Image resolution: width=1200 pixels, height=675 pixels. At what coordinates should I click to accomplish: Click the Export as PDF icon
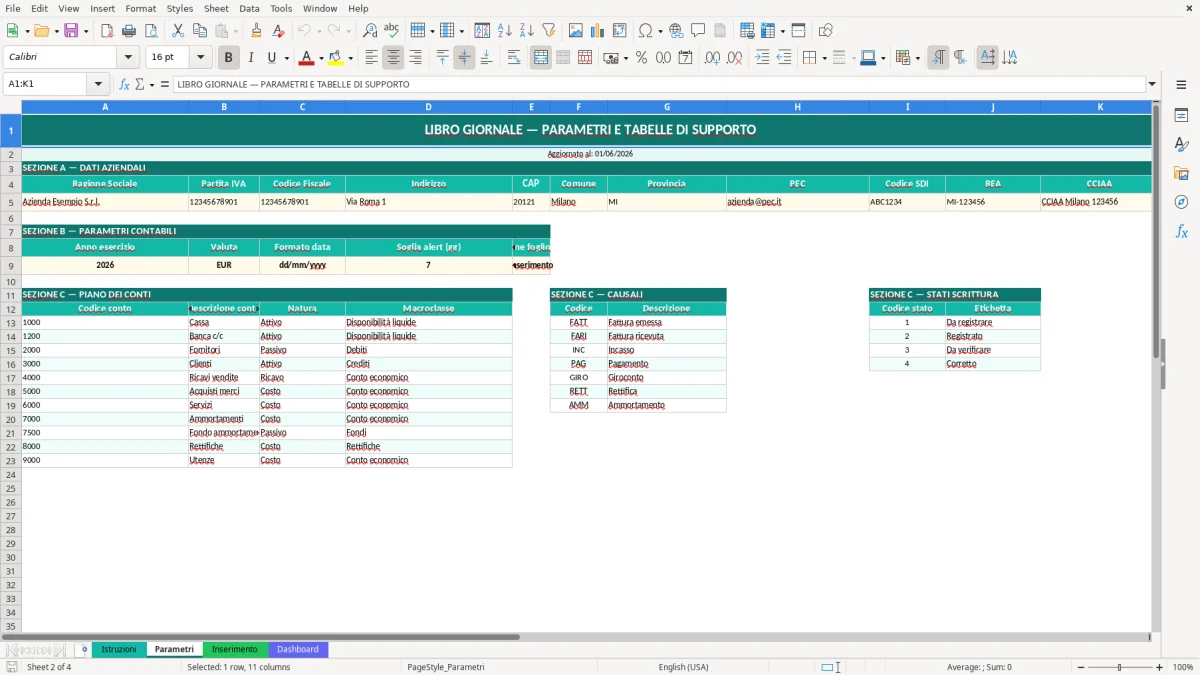click(106, 31)
